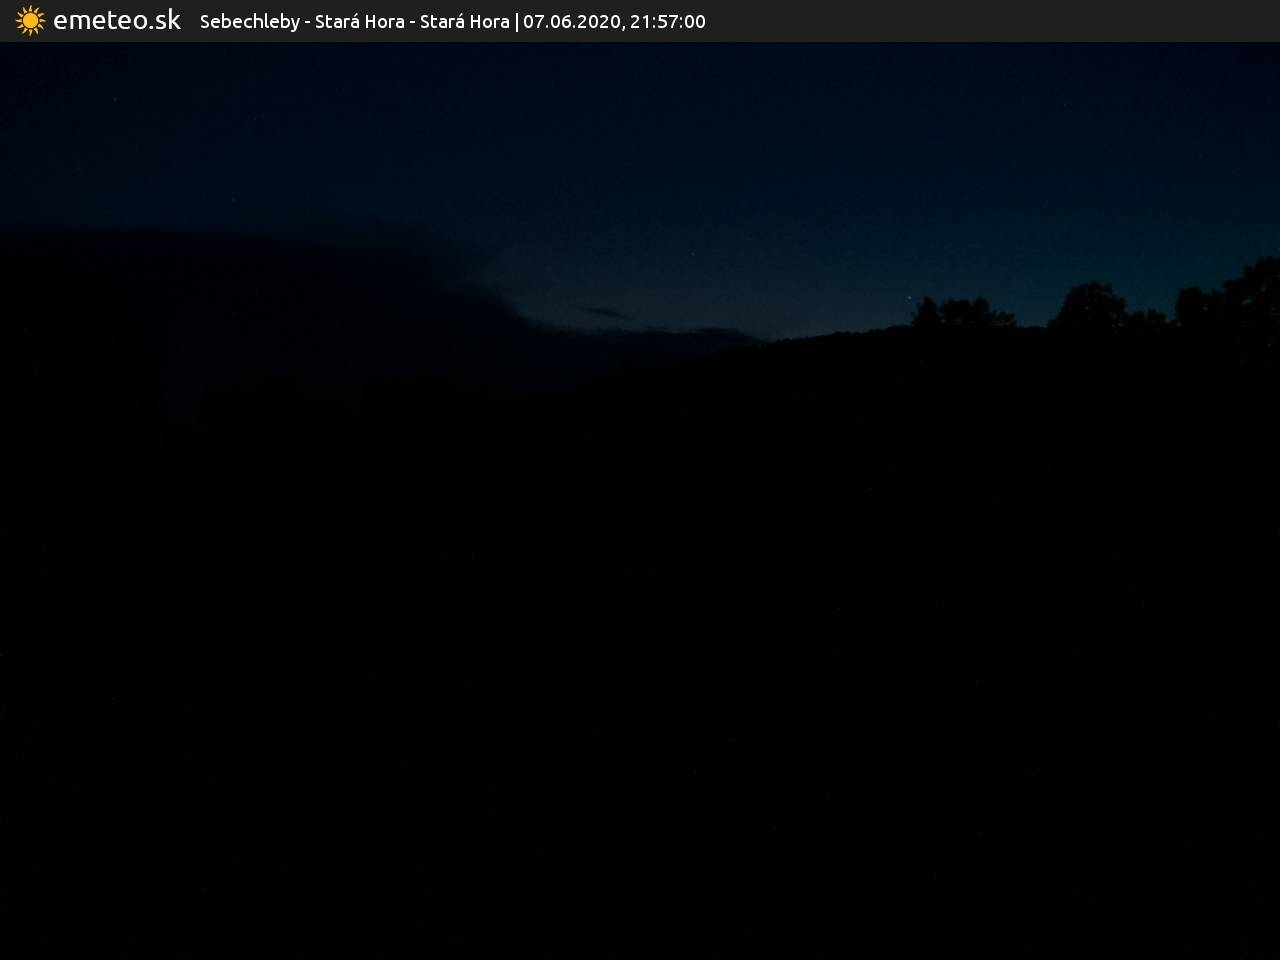1280x960 pixels.
Task: Click the deep blue upper sky area
Action: [x=640, y=120]
